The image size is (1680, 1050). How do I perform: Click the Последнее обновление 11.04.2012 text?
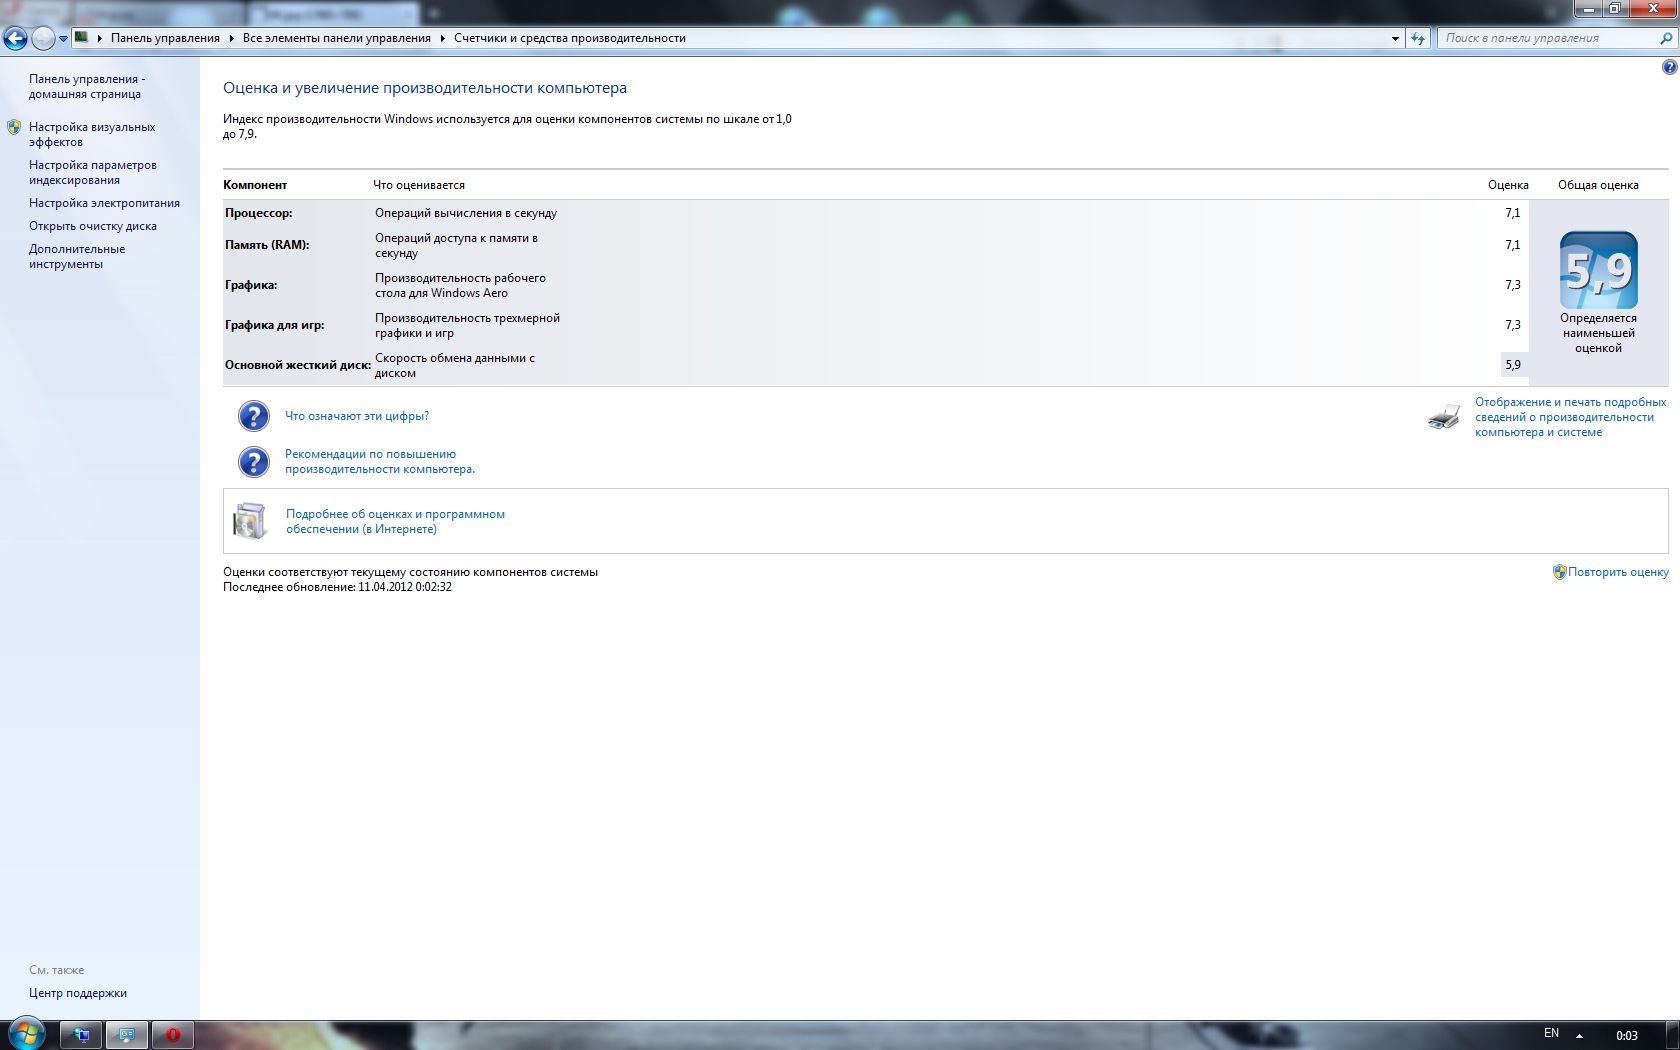(x=337, y=587)
